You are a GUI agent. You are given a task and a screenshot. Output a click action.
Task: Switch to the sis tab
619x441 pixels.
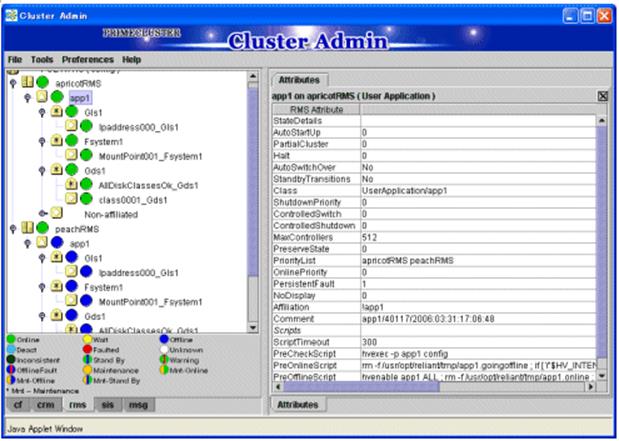tap(107, 405)
